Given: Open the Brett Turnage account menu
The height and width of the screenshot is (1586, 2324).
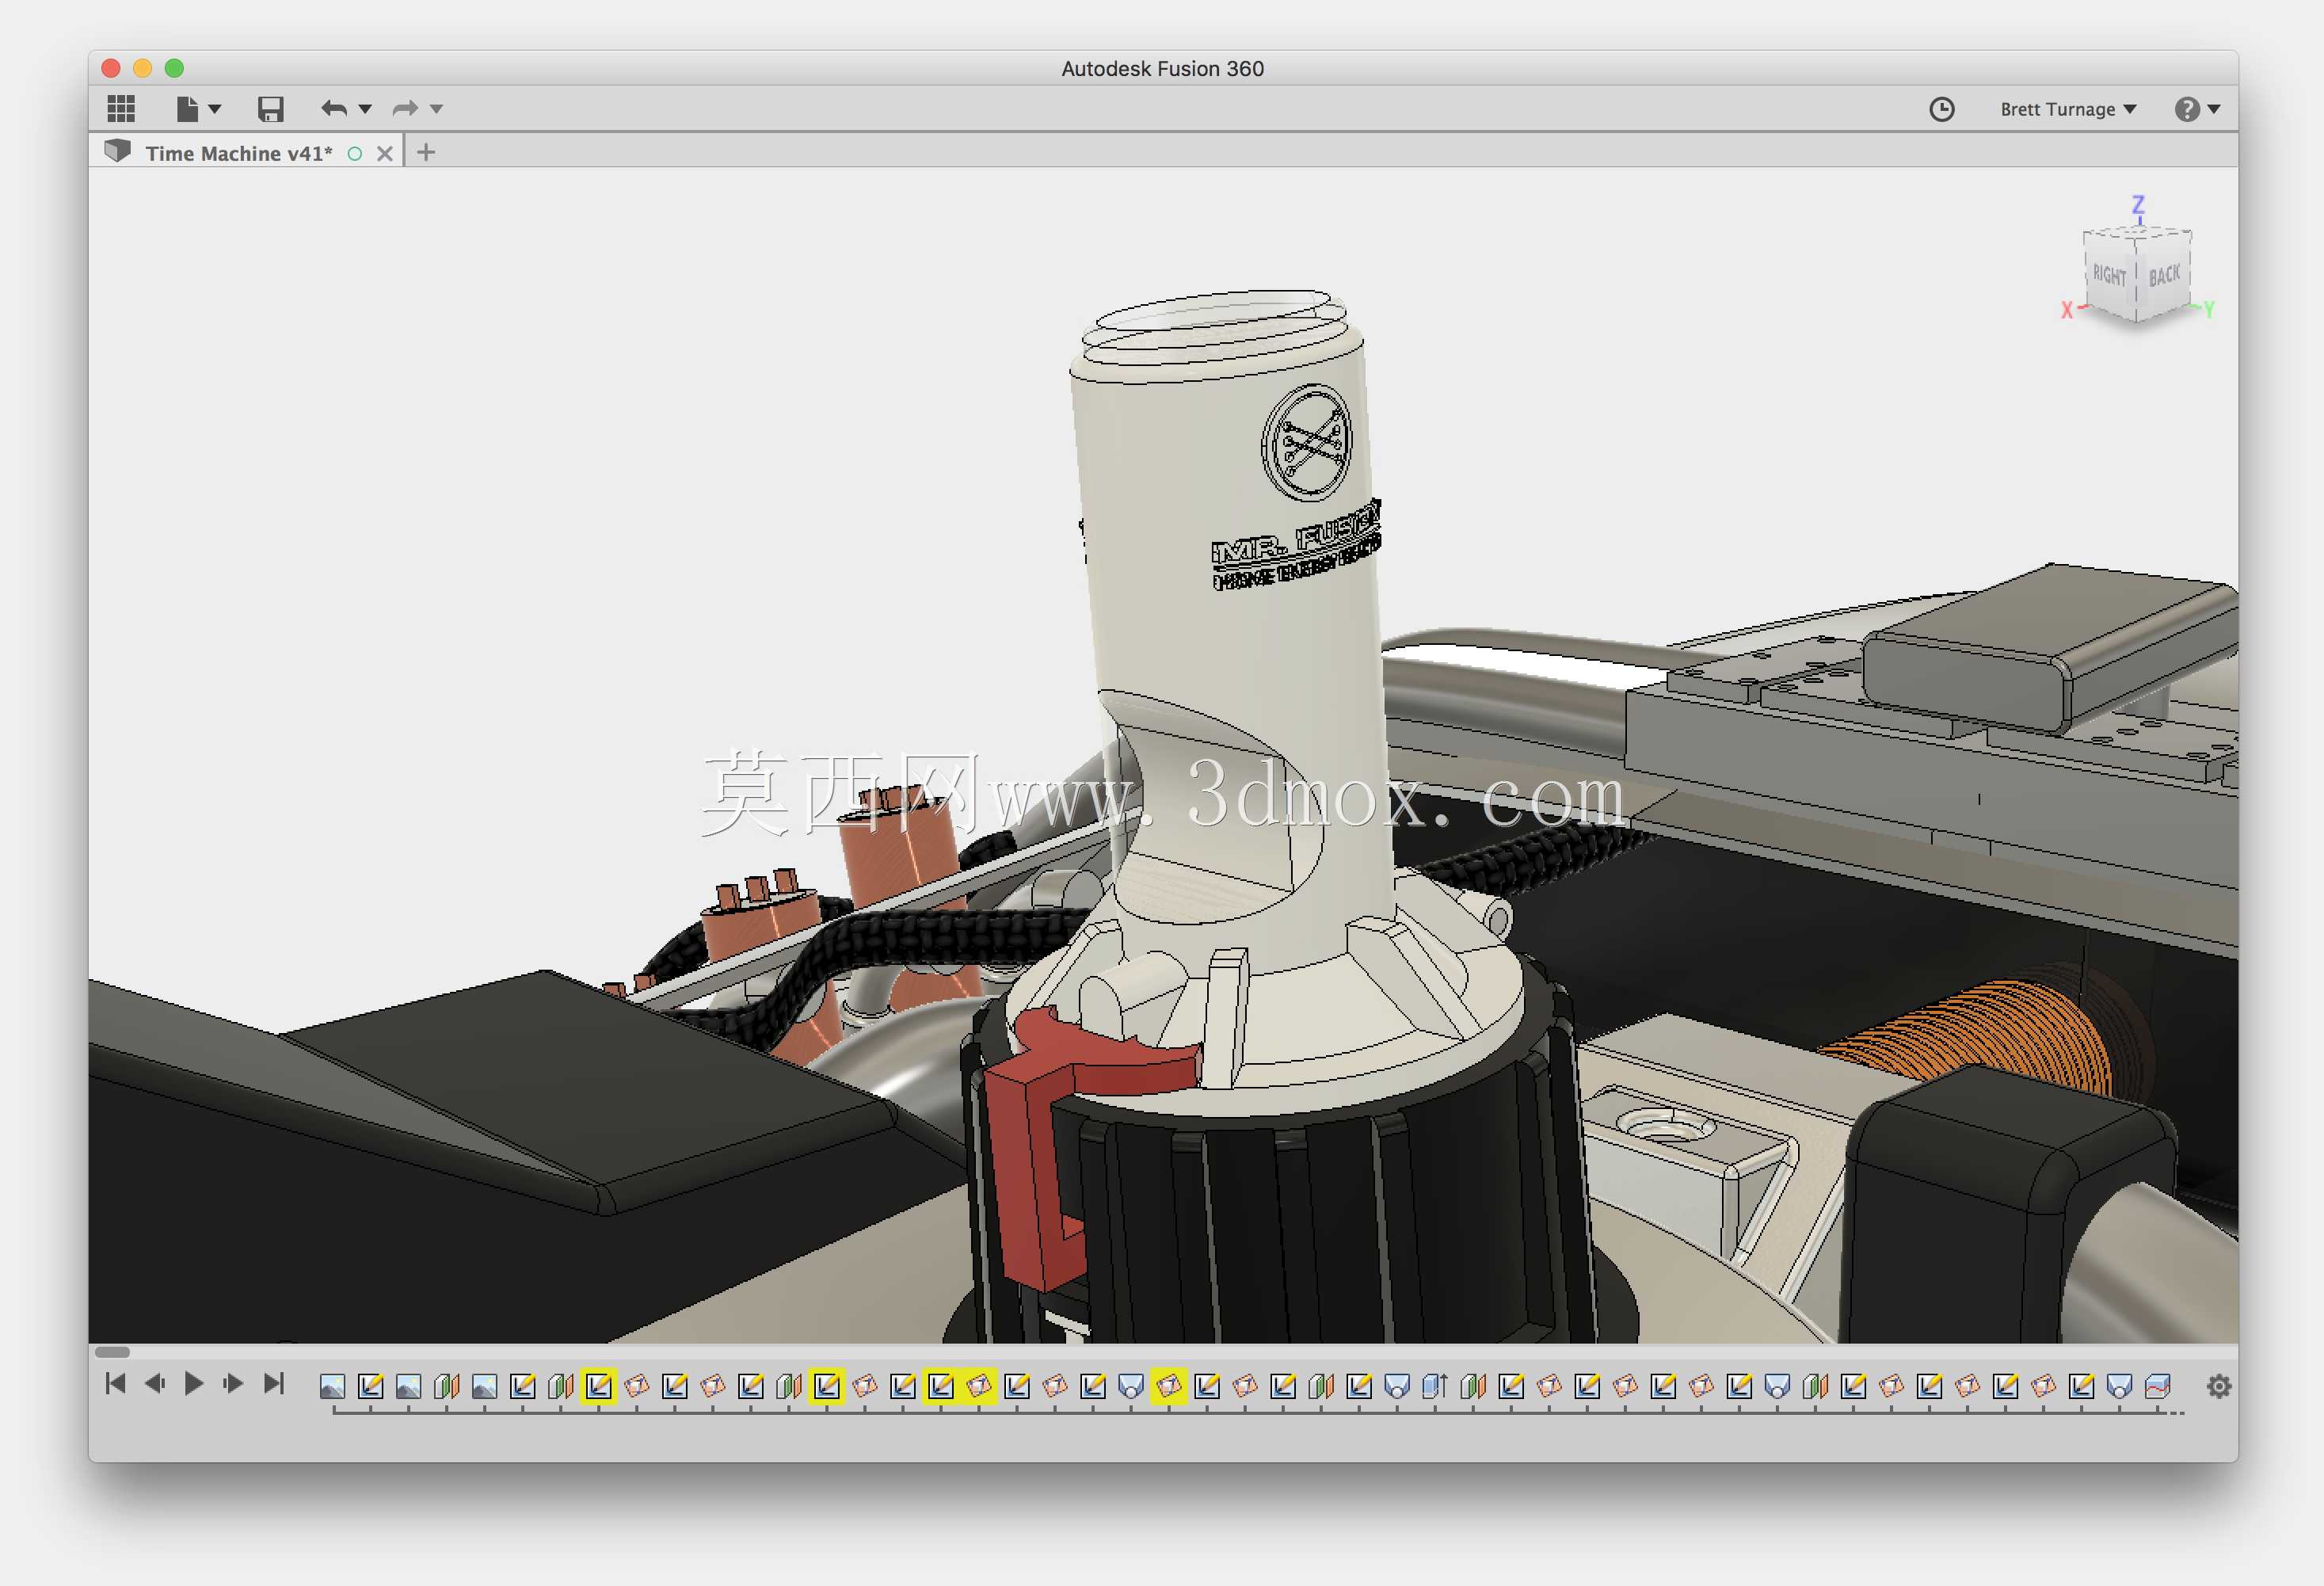Looking at the screenshot, I should (x=2068, y=109).
